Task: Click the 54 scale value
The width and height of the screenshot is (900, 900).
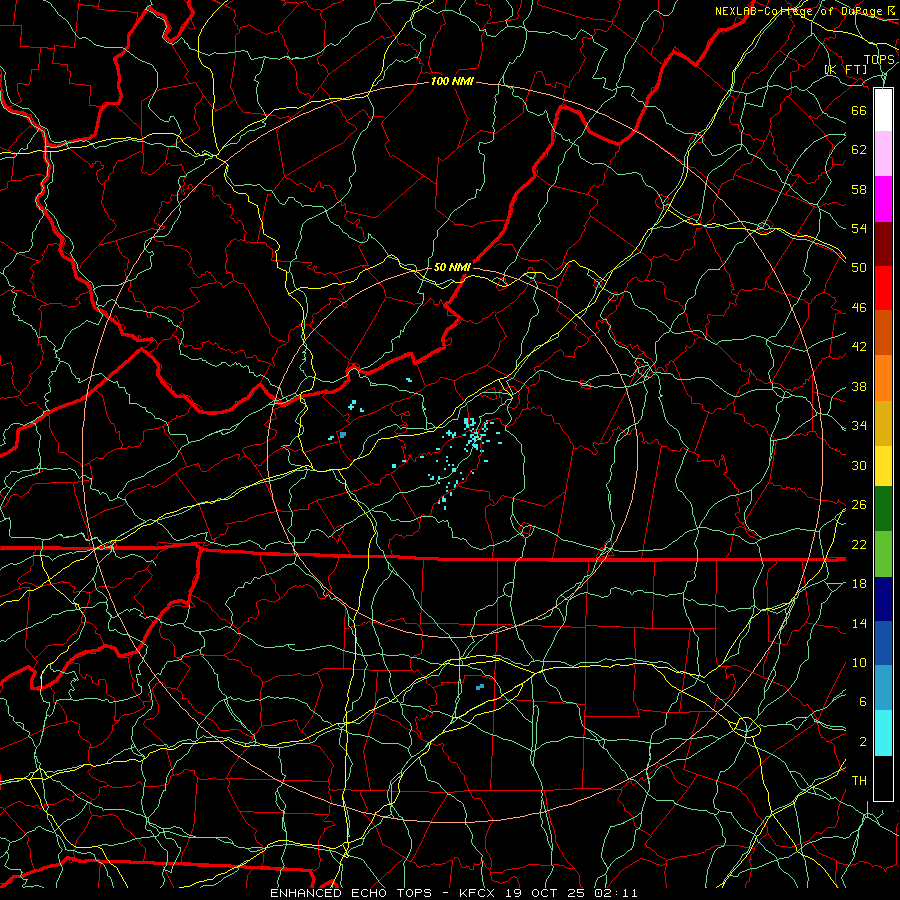Action: click(x=859, y=228)
